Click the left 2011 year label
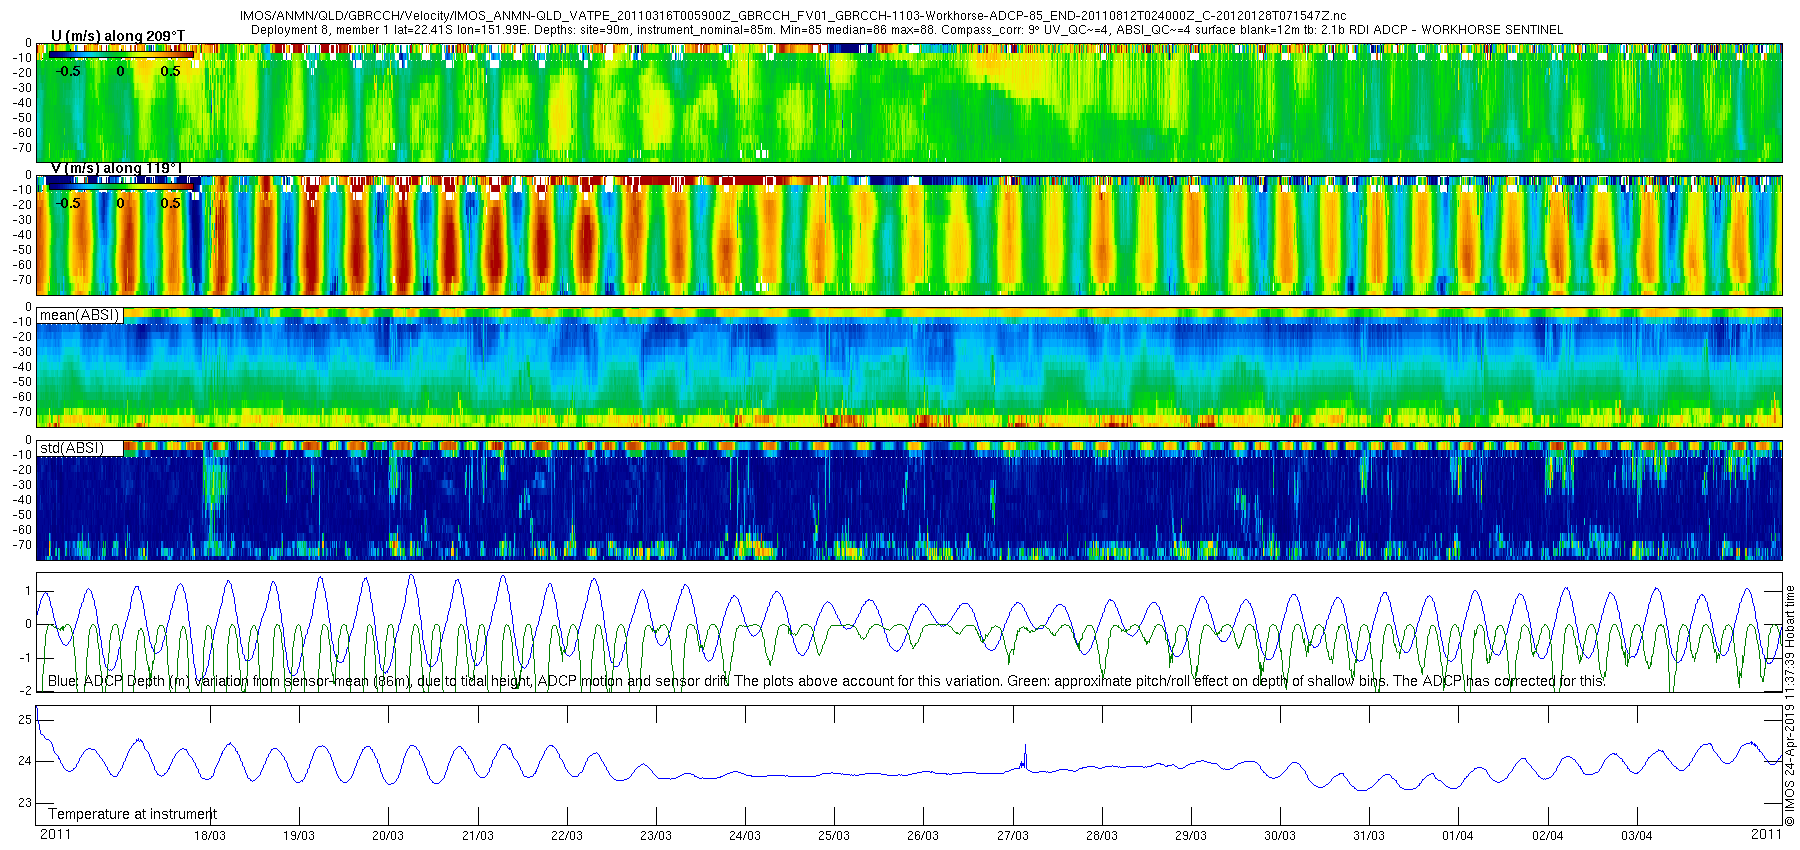 (55, 834)
